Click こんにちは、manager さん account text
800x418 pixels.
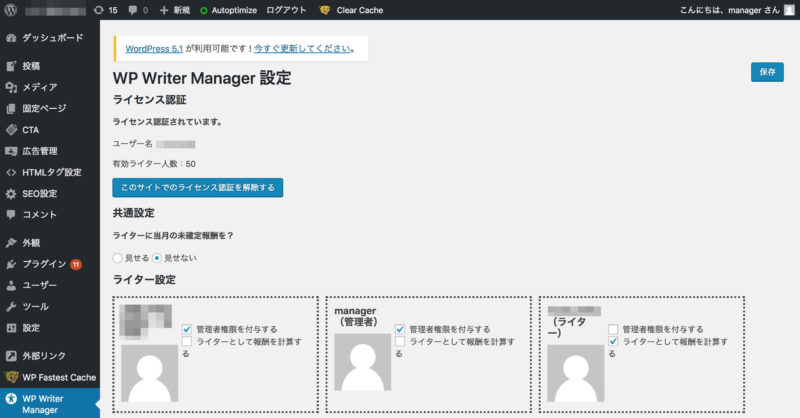[730, 10]
